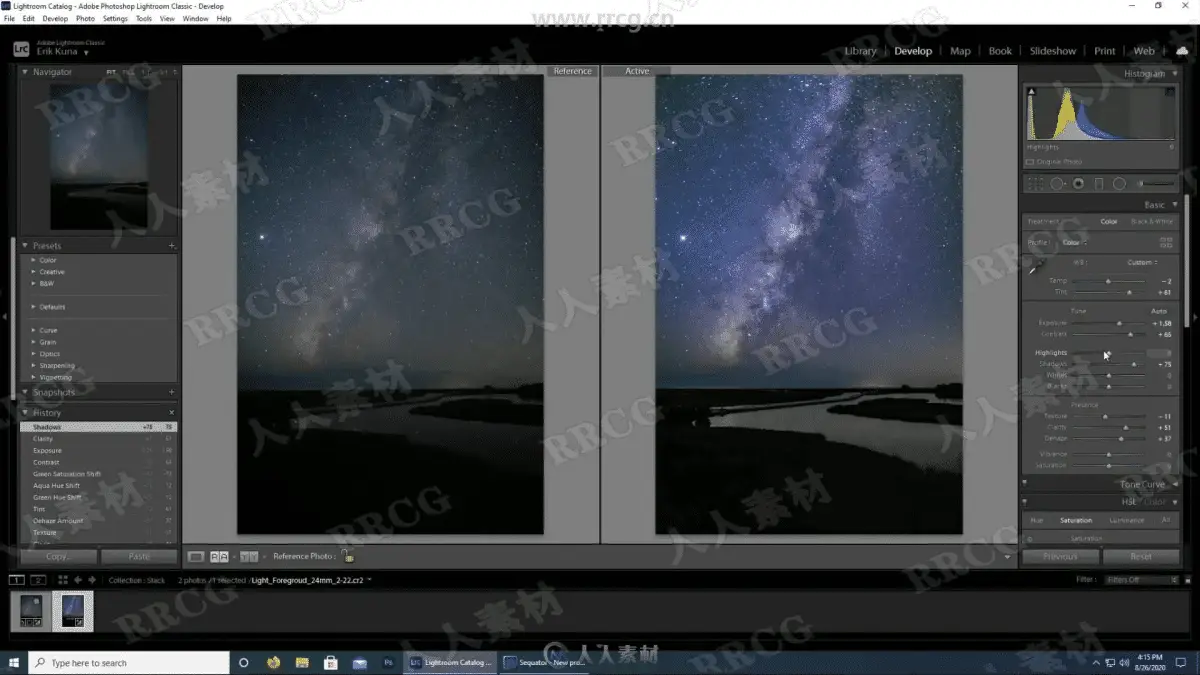Toggle shadow clipping indicator in histogram

[x=1031, y=92]
